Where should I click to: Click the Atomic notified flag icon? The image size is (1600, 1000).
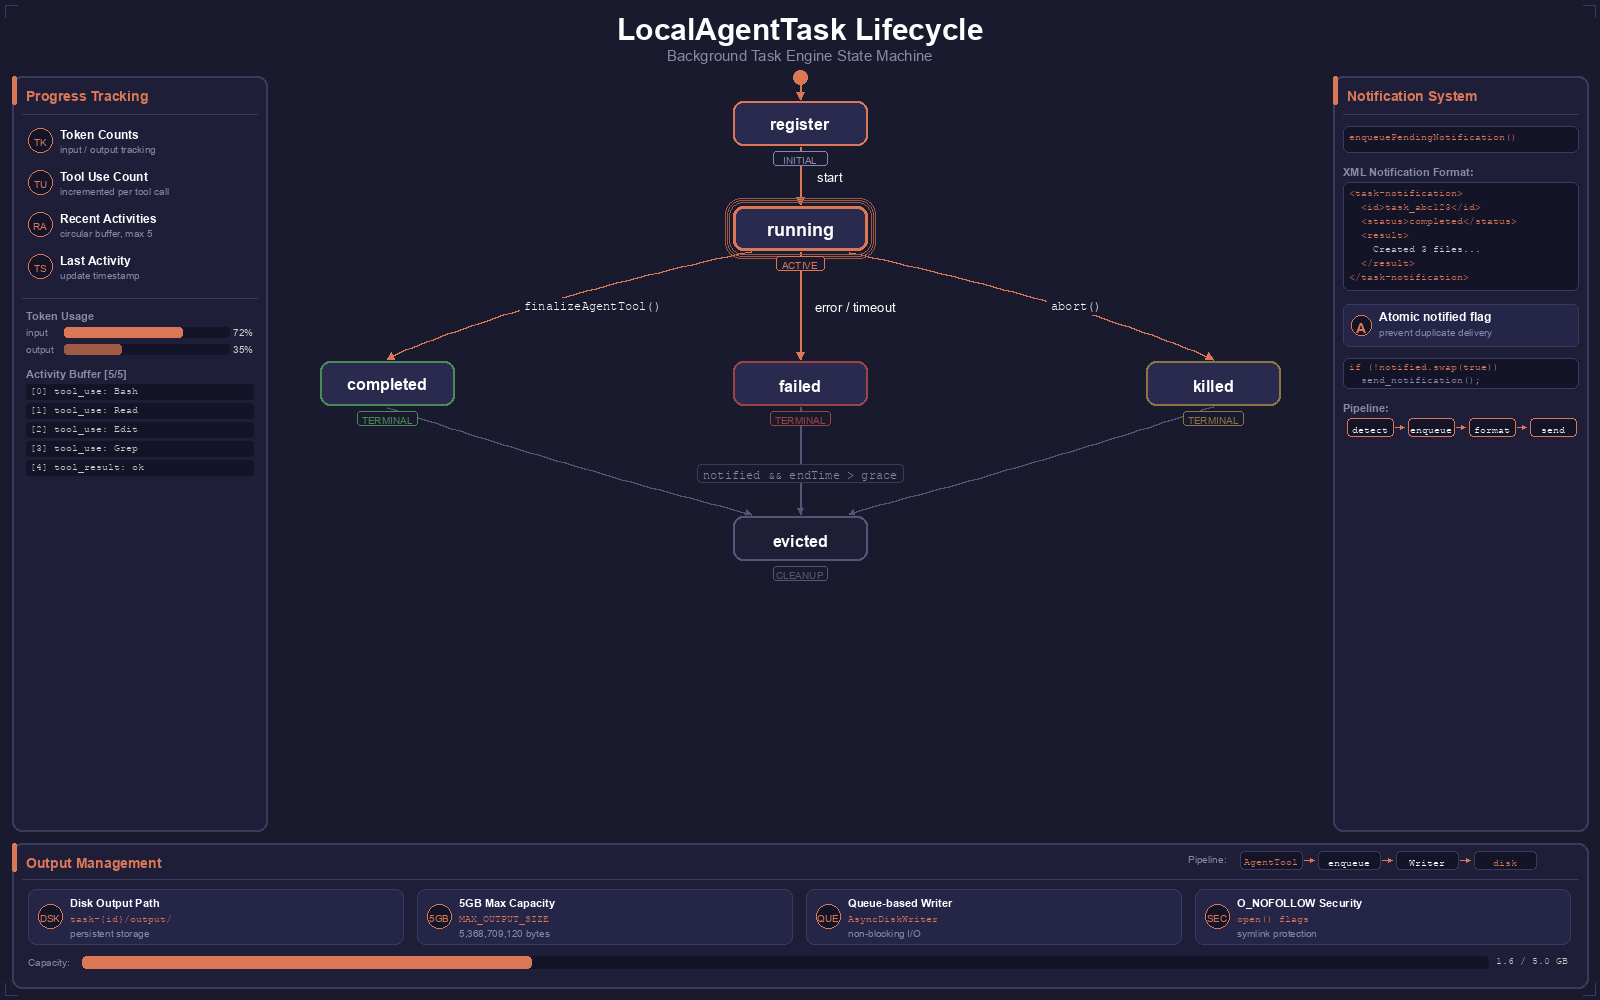click(x=1361, y=326)
